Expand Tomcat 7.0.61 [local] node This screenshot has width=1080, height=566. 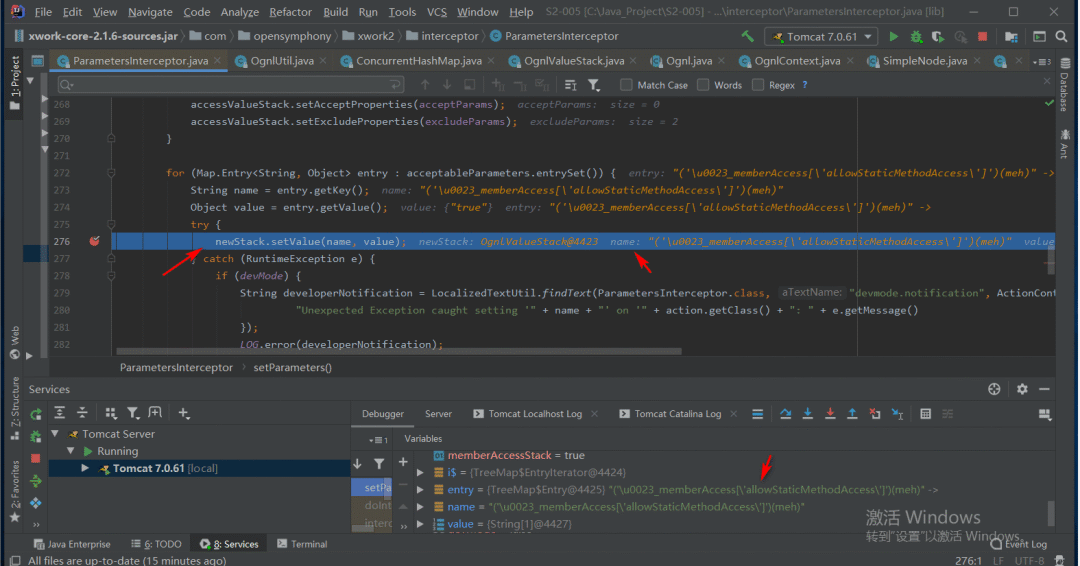tap(85, 468)
